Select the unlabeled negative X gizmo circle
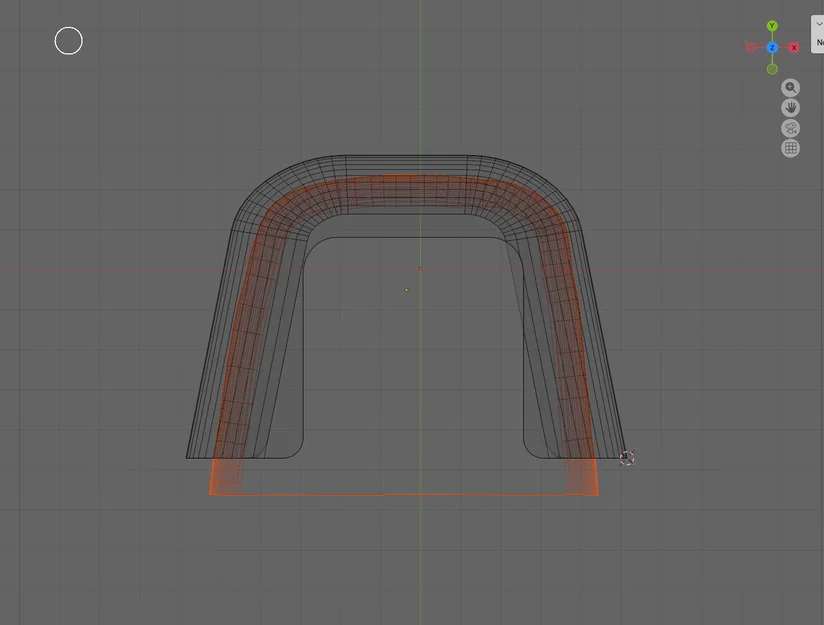 pos(750,48)
